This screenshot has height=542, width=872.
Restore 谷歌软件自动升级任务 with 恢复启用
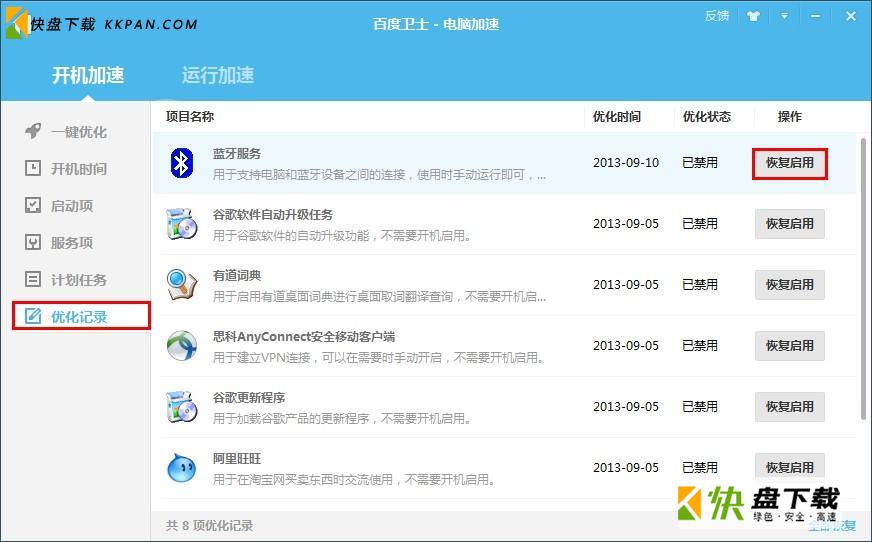tap(790, 223)
